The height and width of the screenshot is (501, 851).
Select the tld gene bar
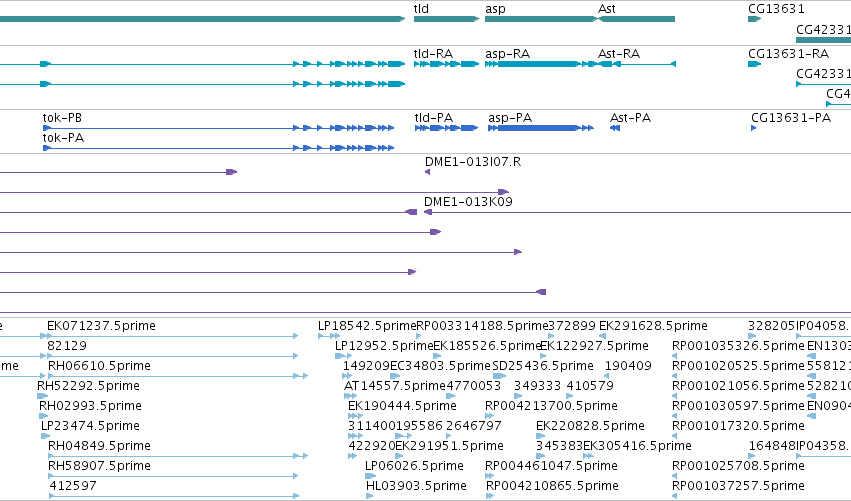446,19
